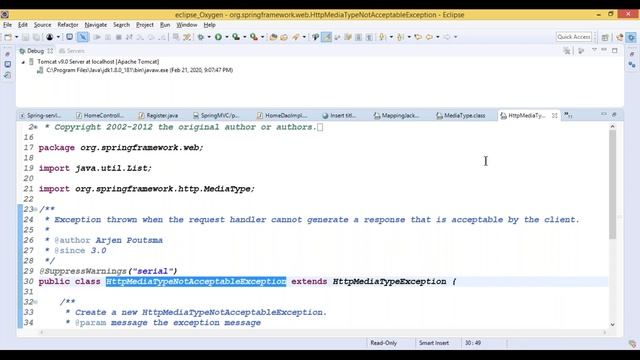Click the Open Perspective icon
The width and height of the screenshot is (640, 360).
605,38
